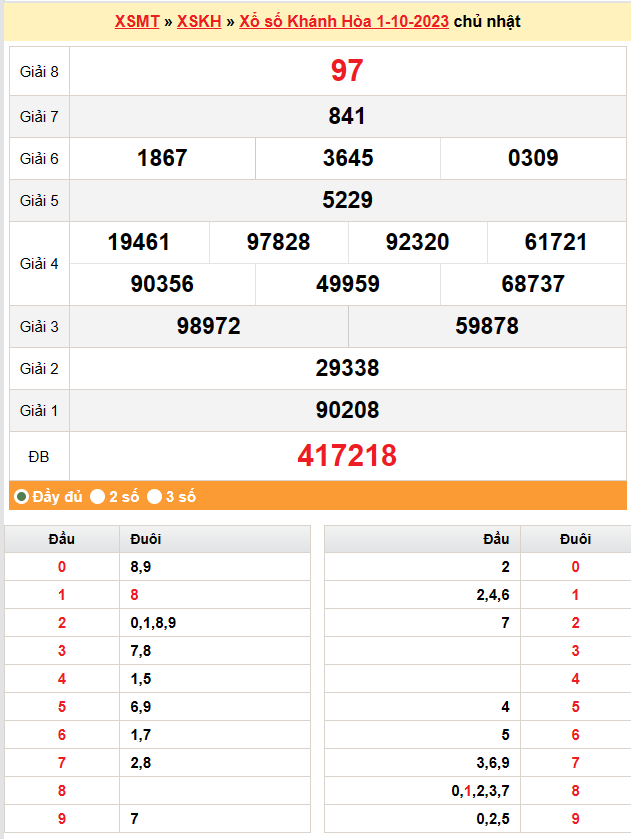Screen dimensions: 631x839
Task: Click the Giải 7 result 841
Action: [x=347, y=116]
